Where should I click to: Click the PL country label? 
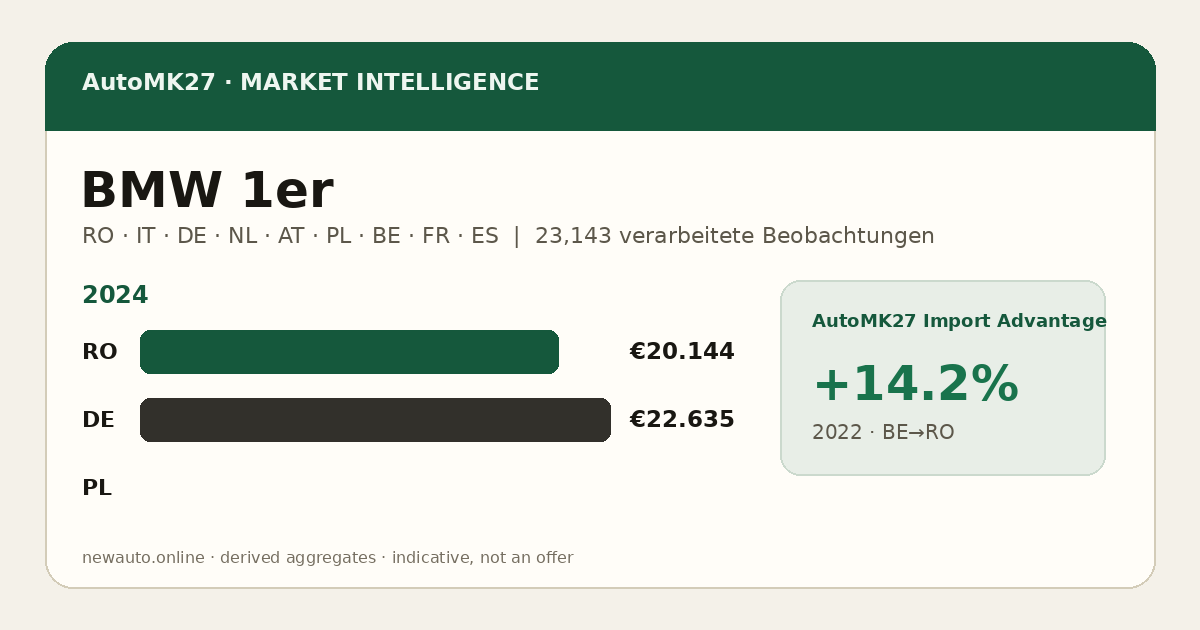click(96, 488)
